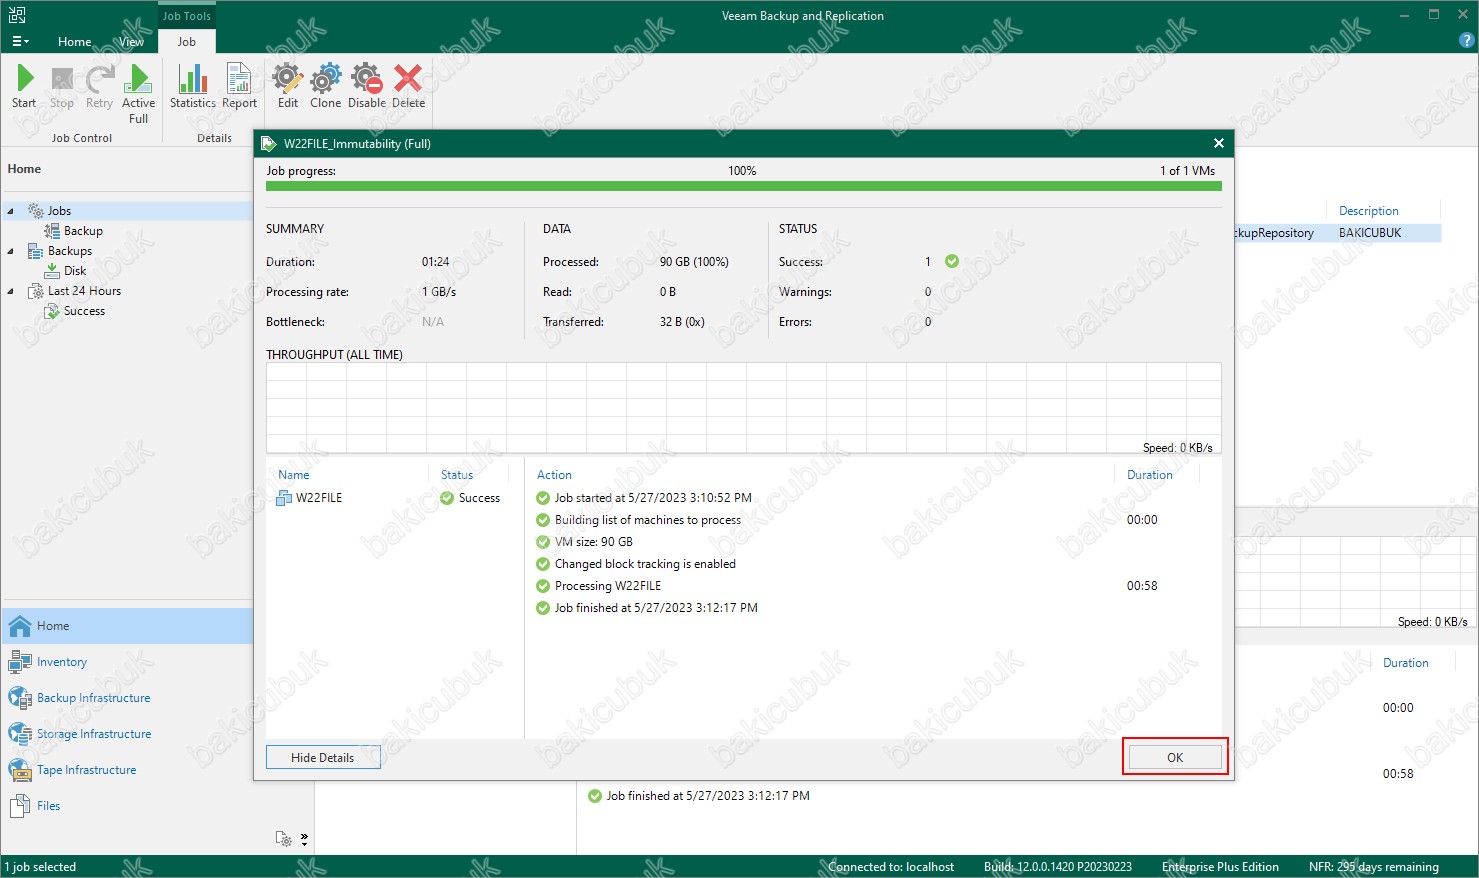
Task: Click '1 job selected' in status bar
Action: point(41,867)
